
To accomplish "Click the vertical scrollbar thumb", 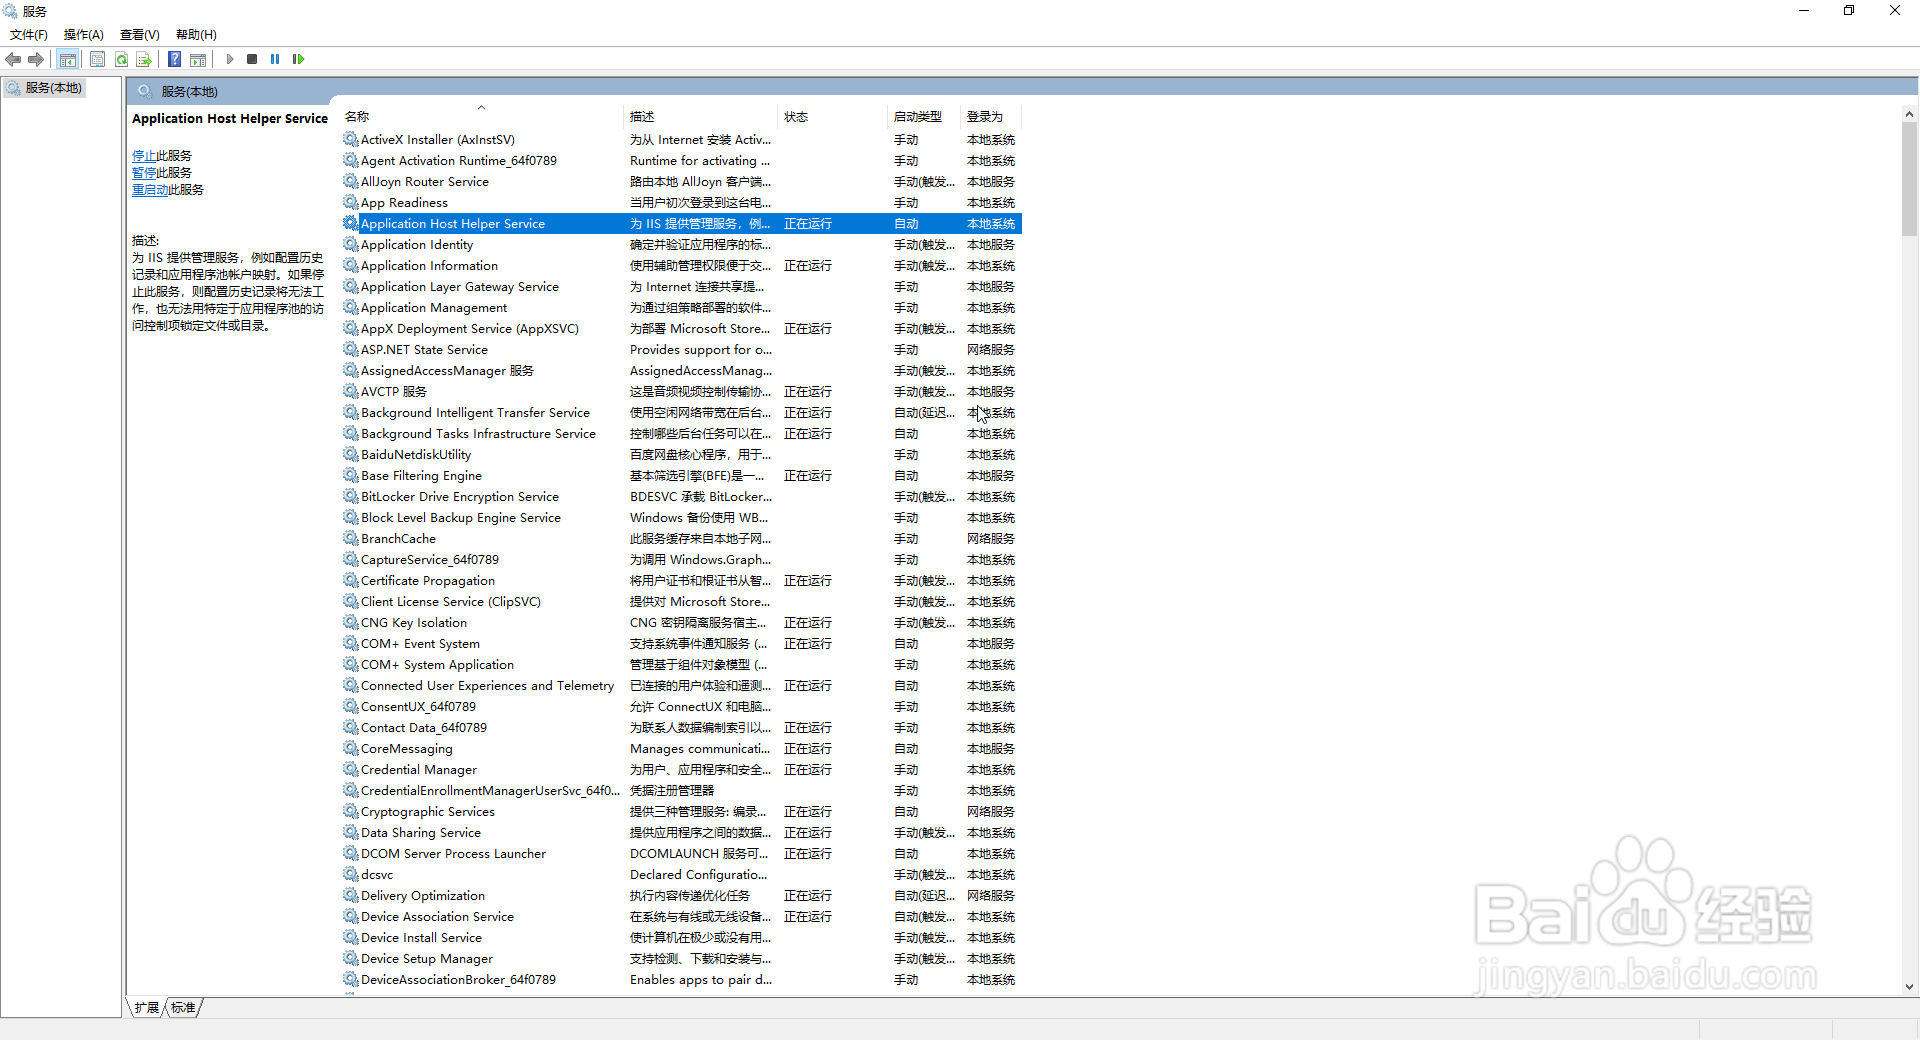I will pos(1909,179).
